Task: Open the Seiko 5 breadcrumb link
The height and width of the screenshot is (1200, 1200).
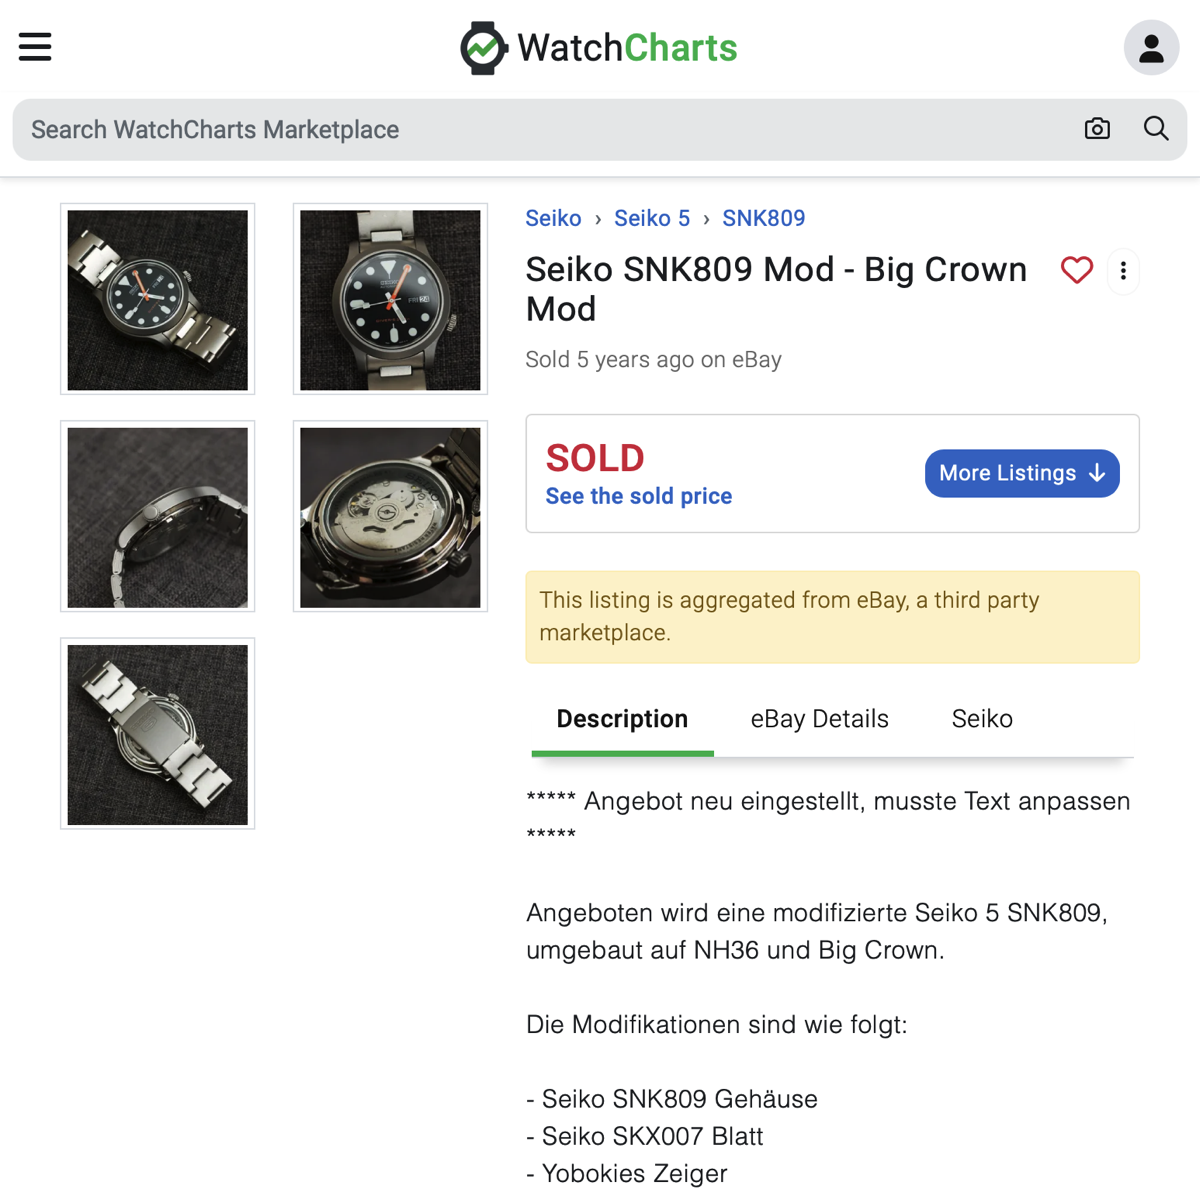Action: point(651,218)
